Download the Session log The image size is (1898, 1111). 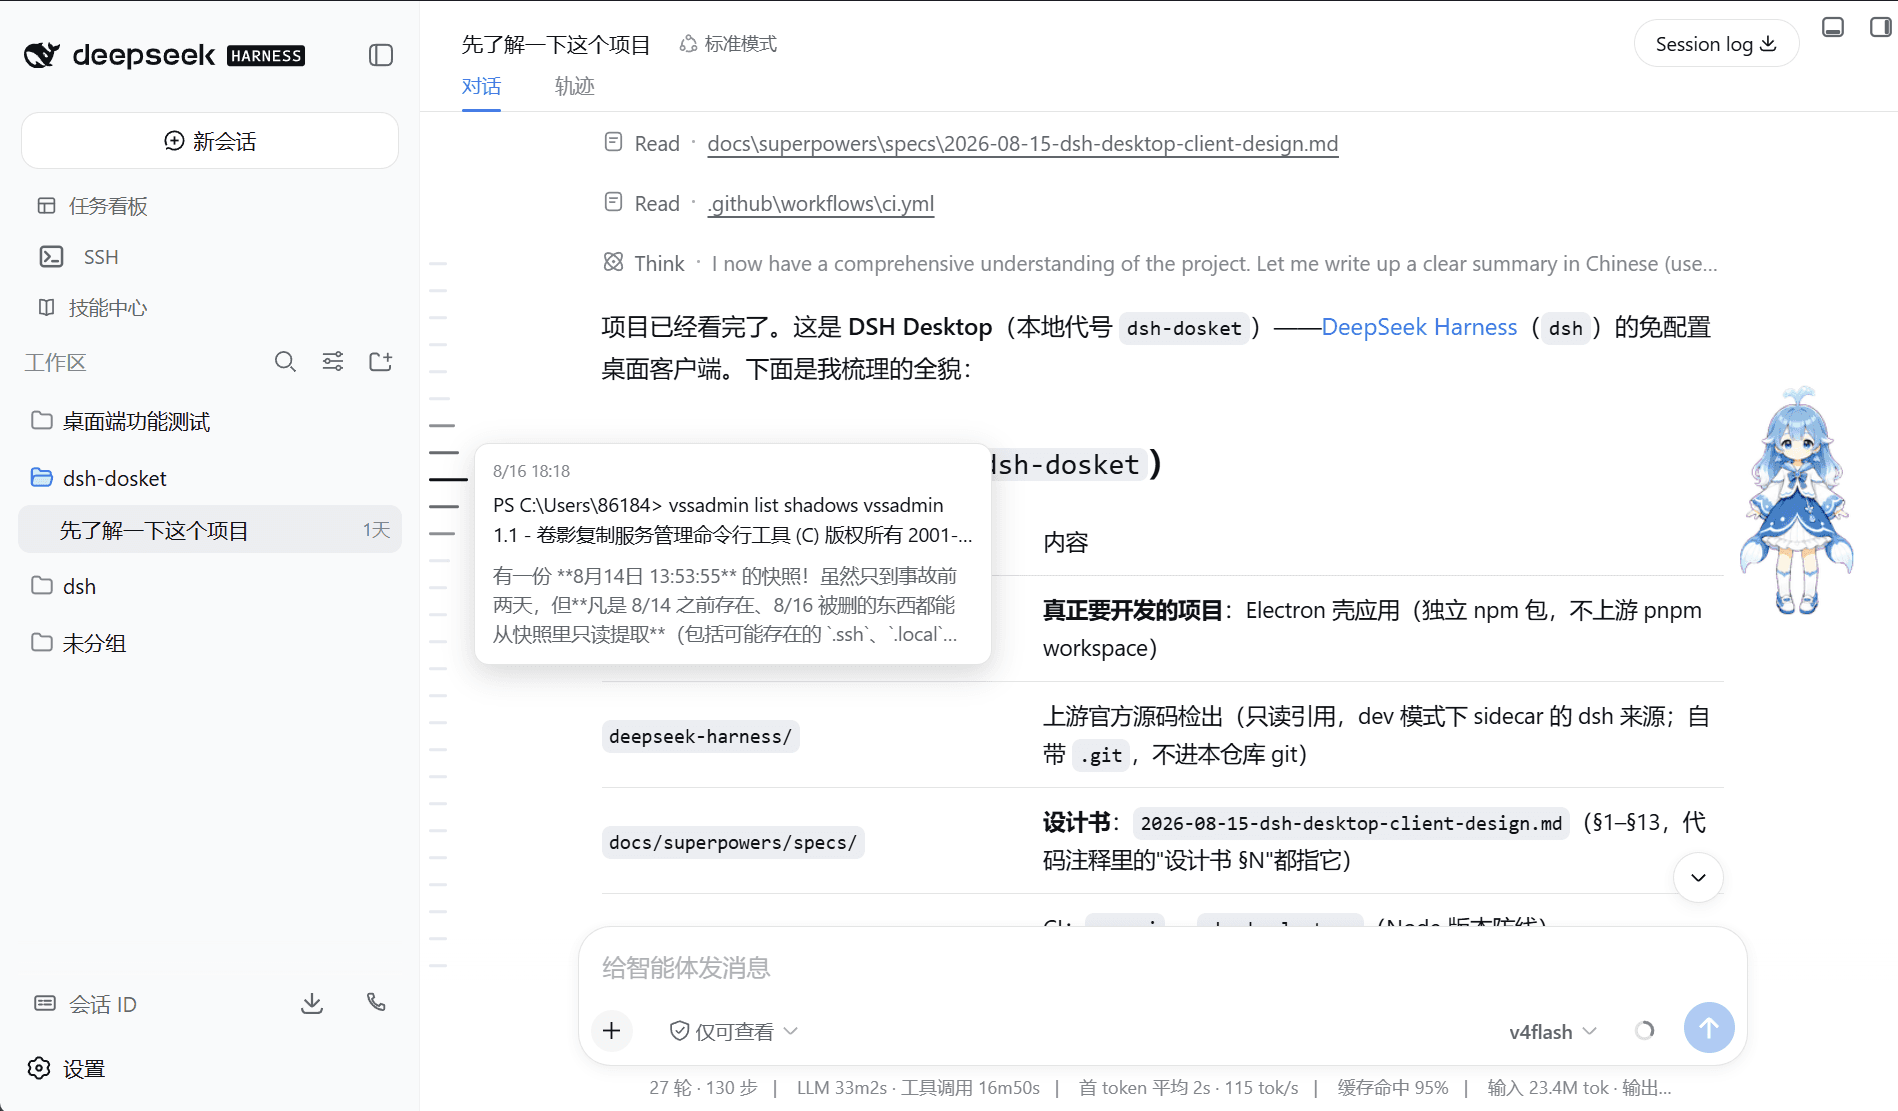1716,44
